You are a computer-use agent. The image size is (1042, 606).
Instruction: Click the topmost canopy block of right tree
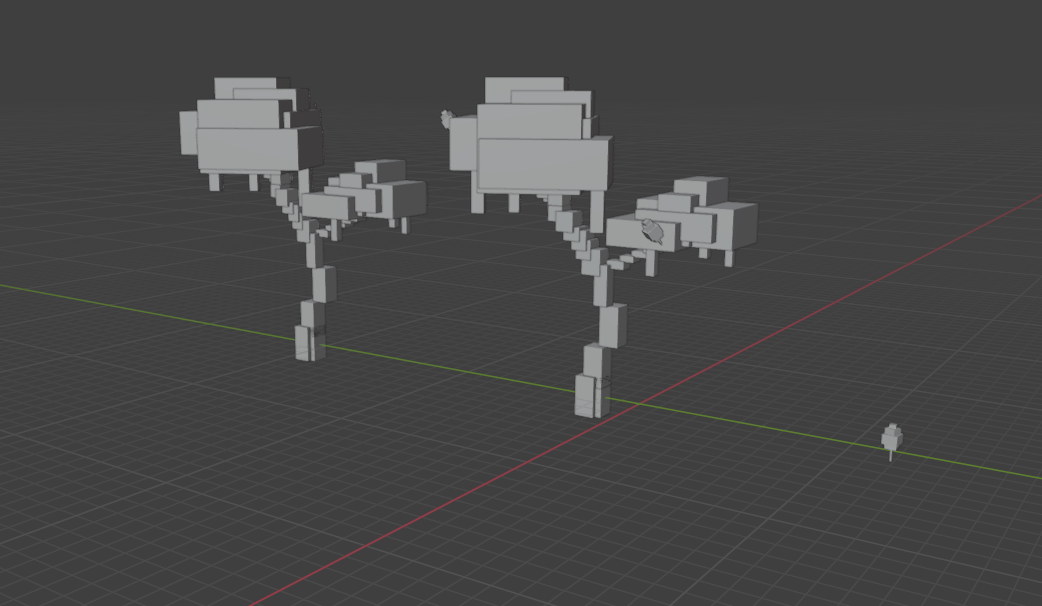click(x=523, y=88)
